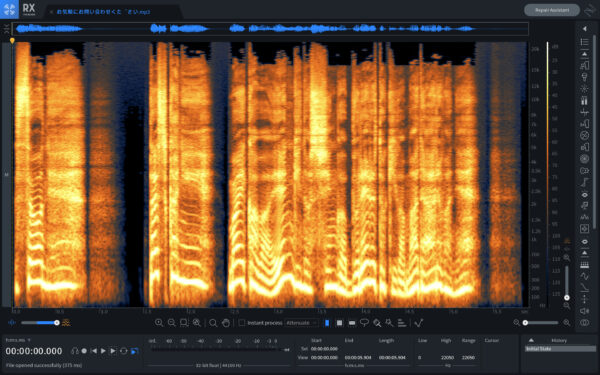Enable the Instant process checkbox
600x375 pixels.
pyautogui.click(x=242, y=323)
